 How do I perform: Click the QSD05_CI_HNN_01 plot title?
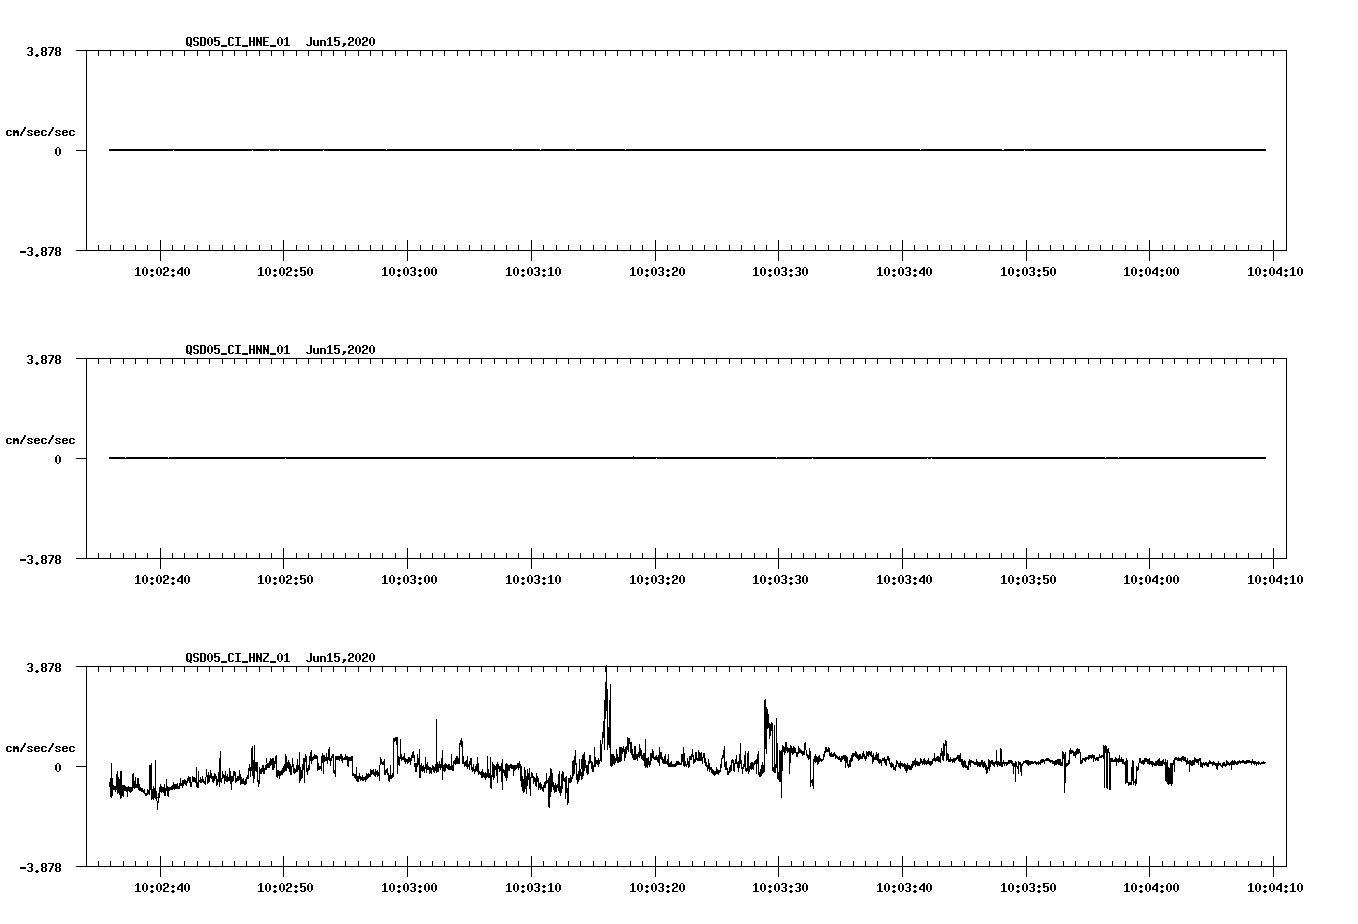click(281, 350)
